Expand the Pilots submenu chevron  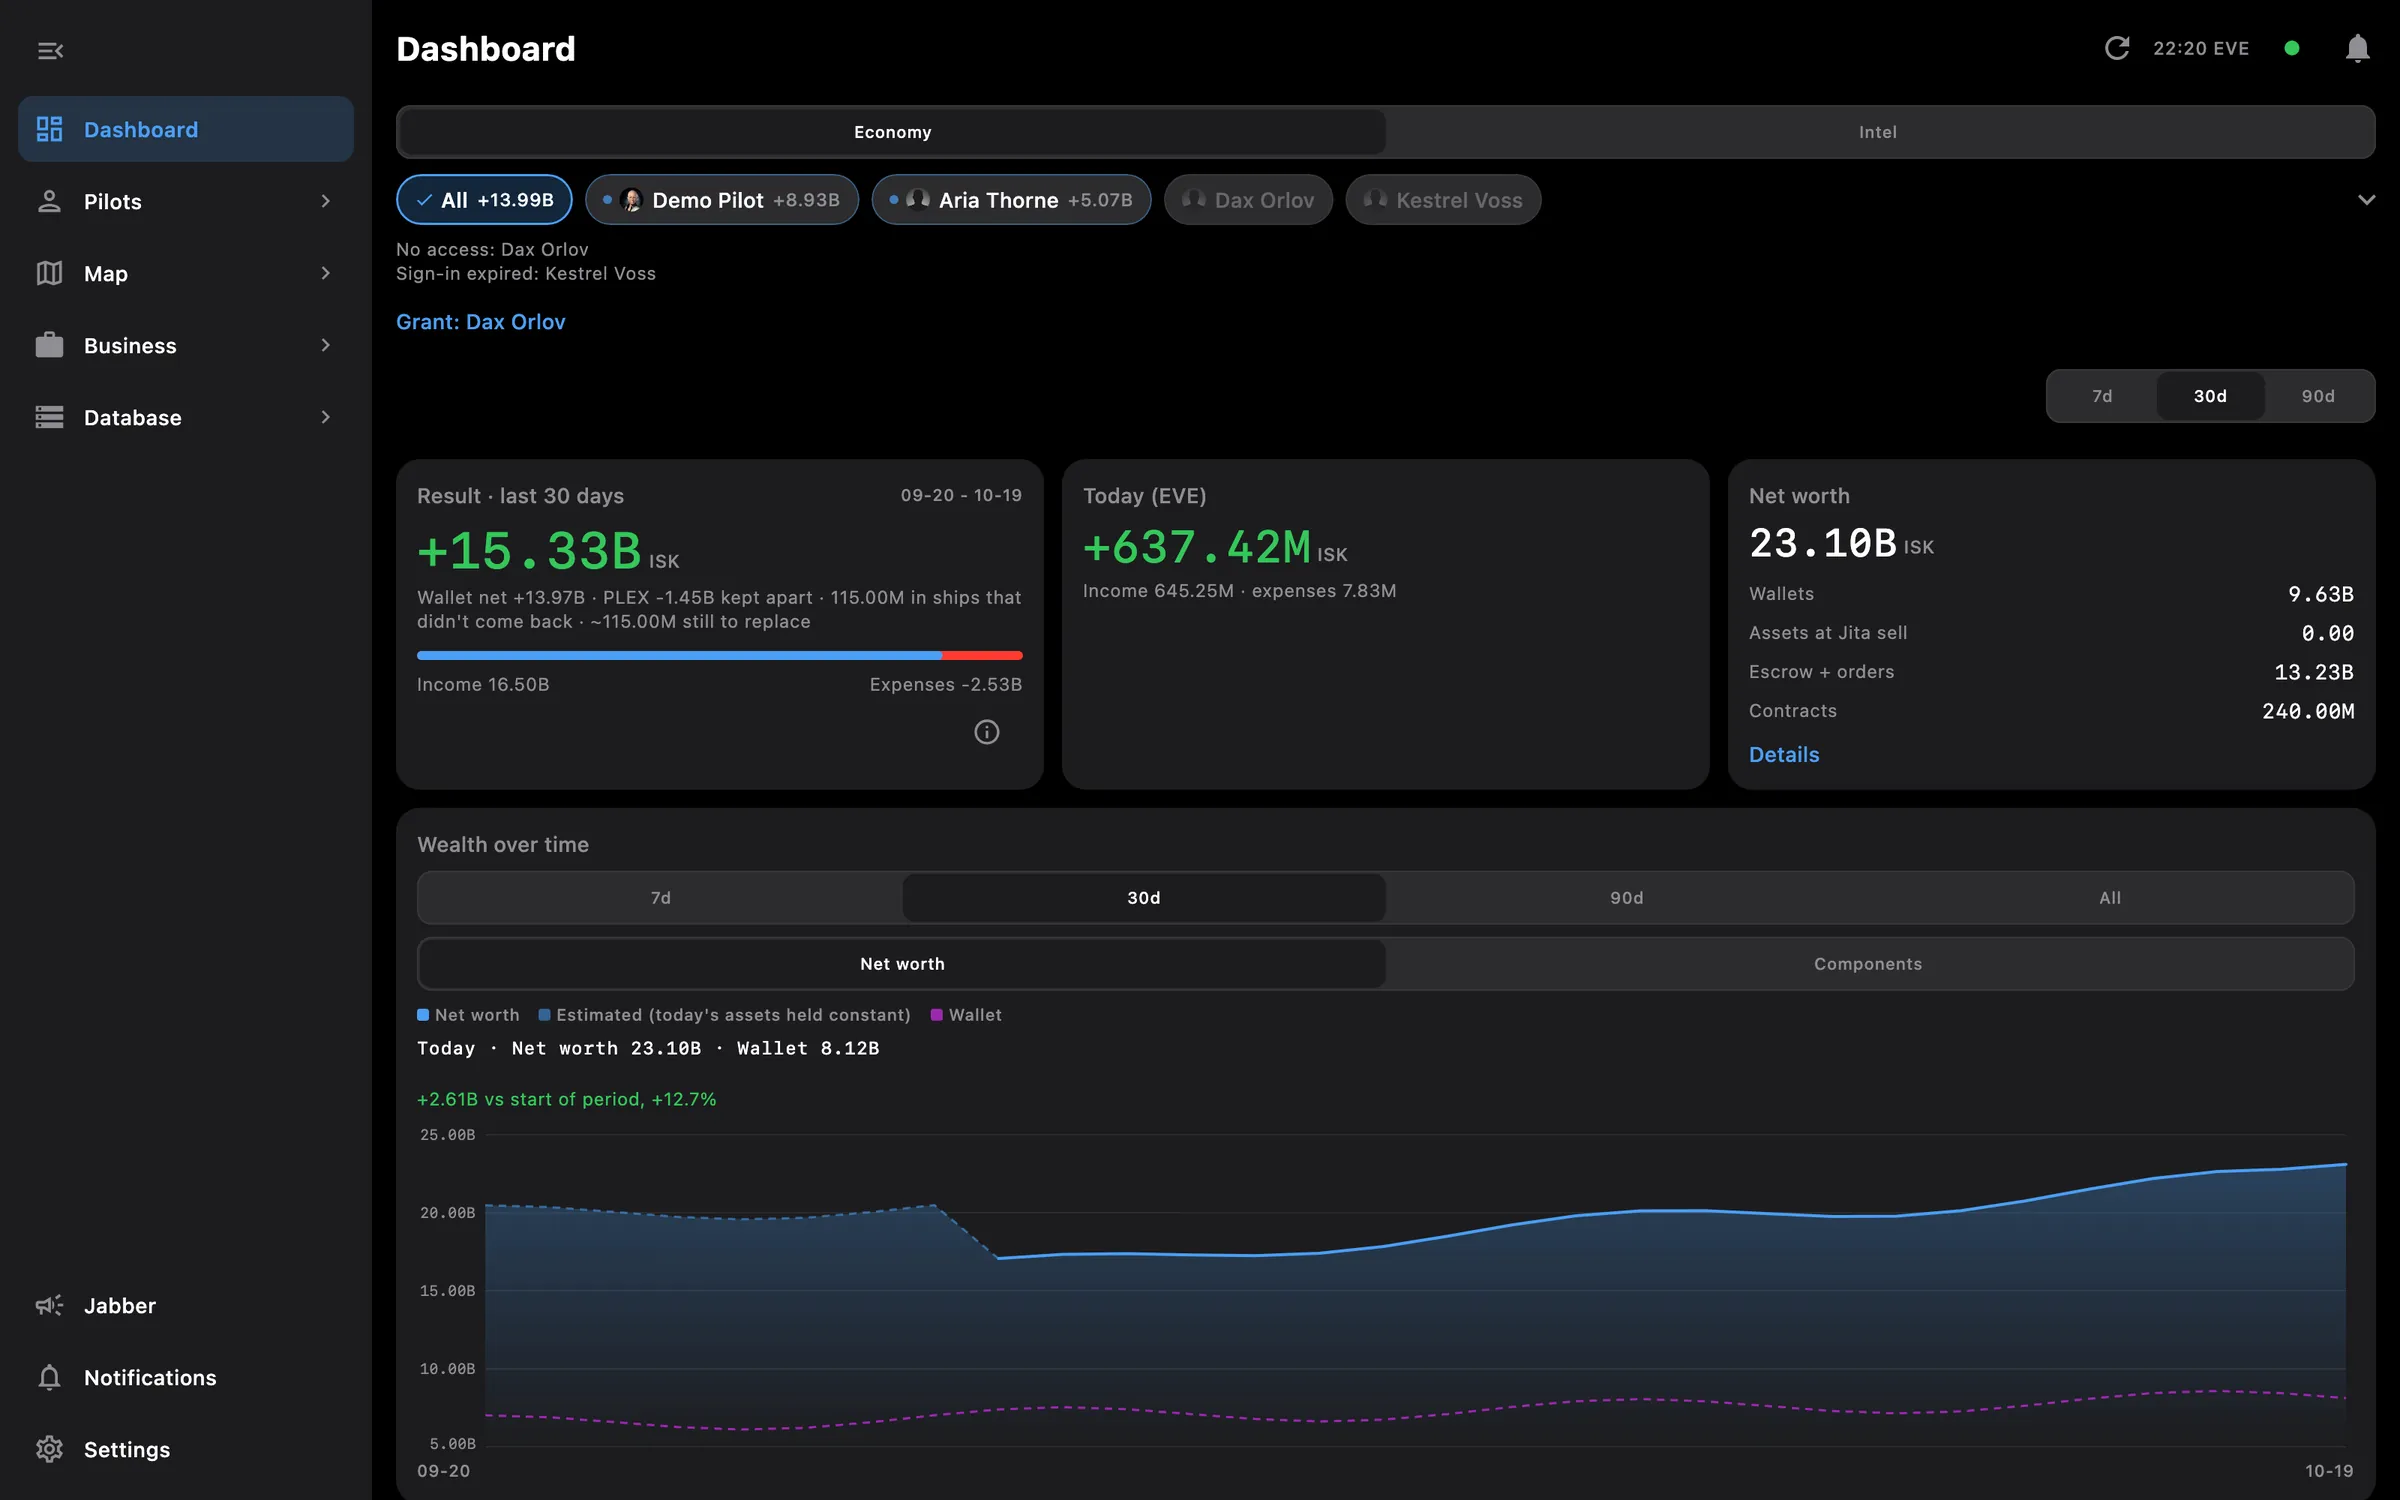325,201
